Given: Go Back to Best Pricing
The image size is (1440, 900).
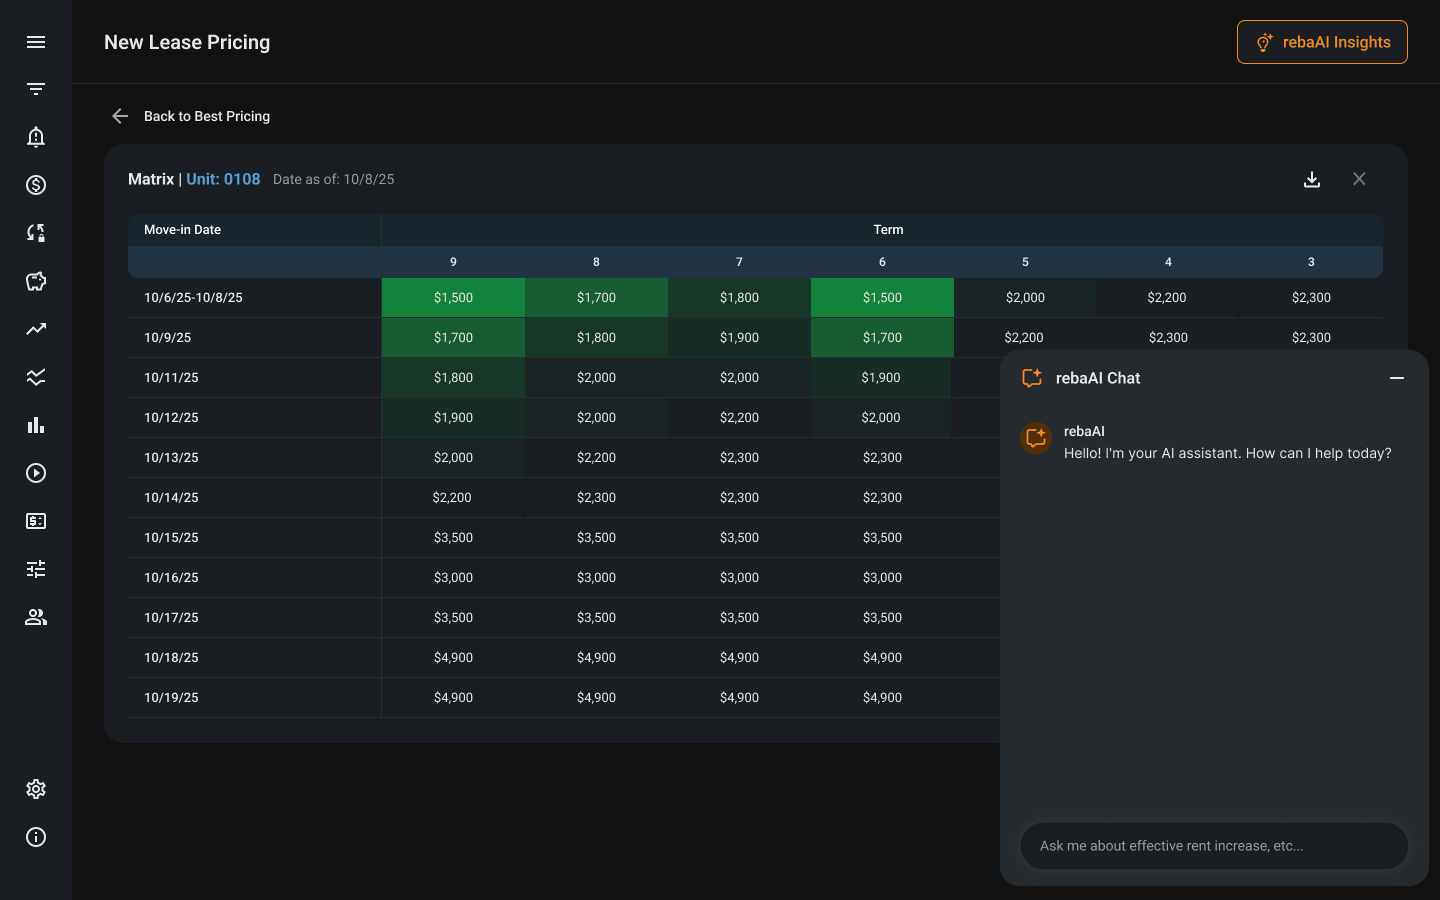Looking at the screenshot, I should (x=207, y=116).
